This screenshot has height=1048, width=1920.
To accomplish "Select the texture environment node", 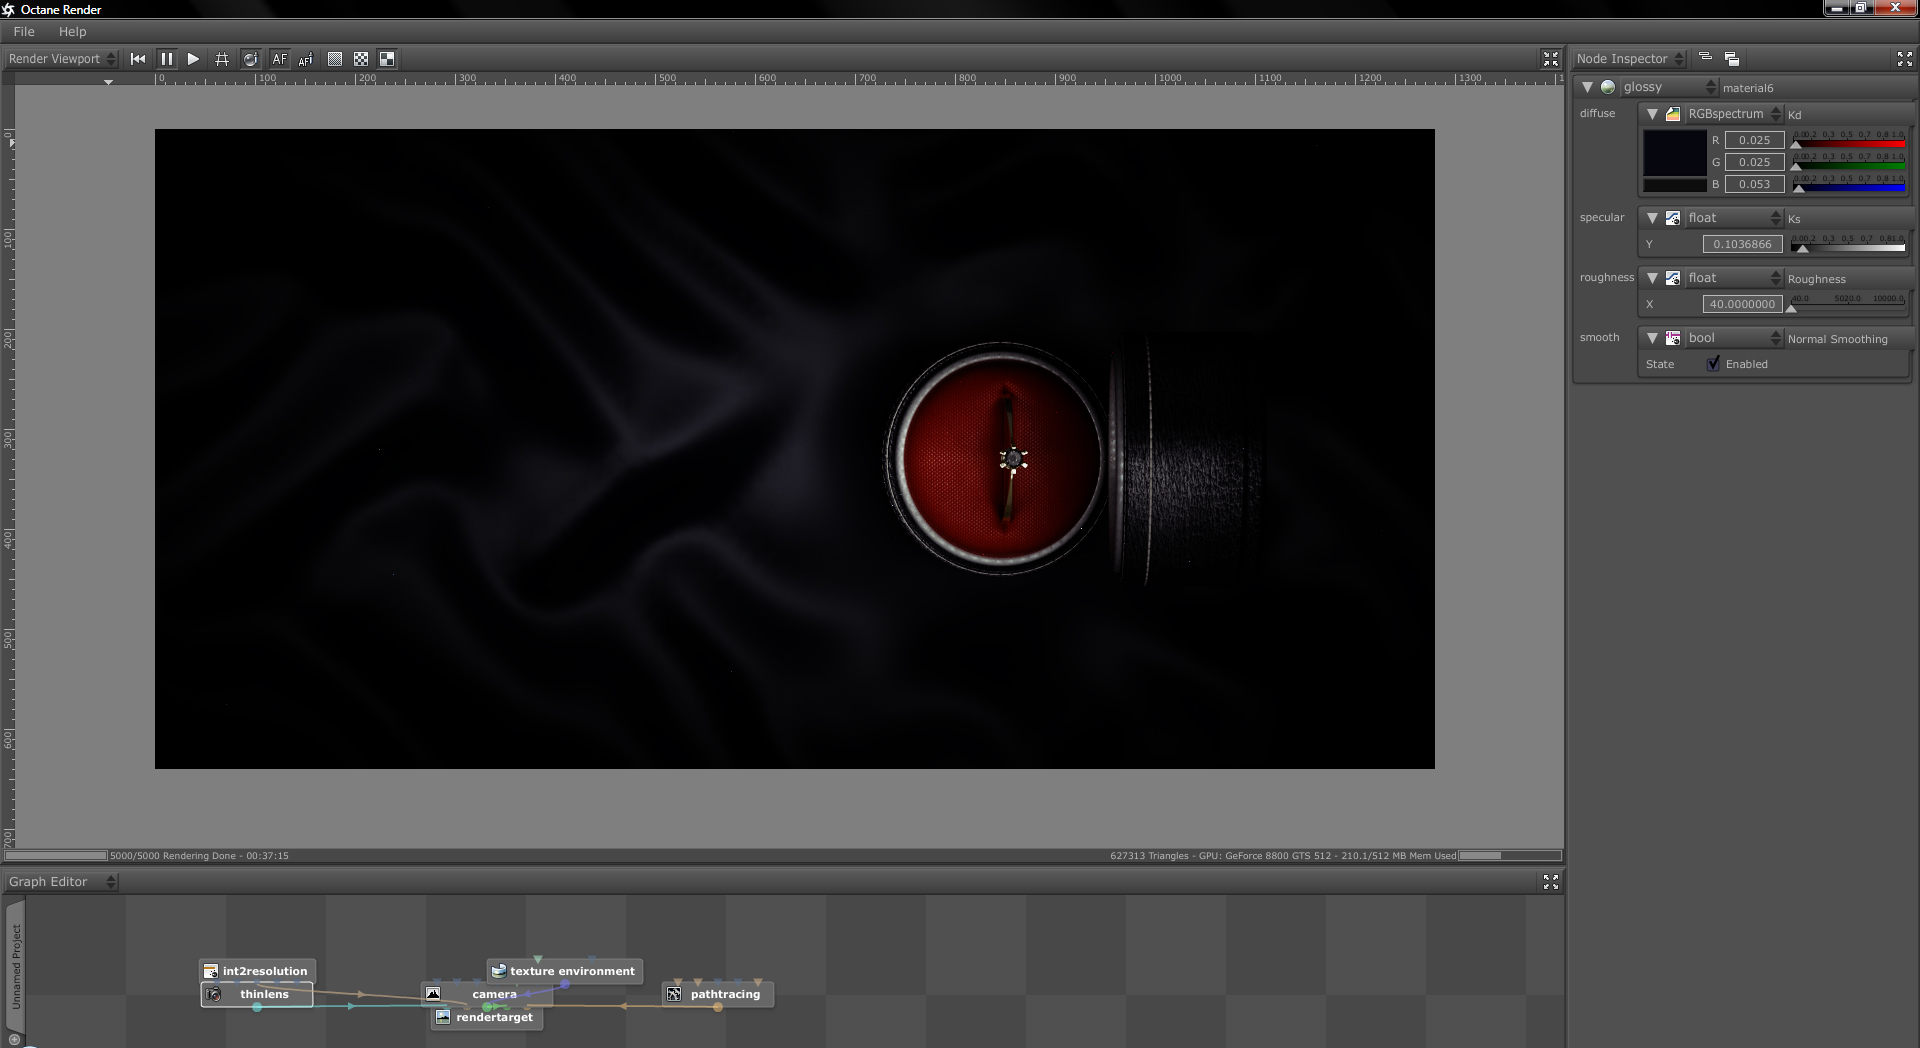I will coord(565,971).
